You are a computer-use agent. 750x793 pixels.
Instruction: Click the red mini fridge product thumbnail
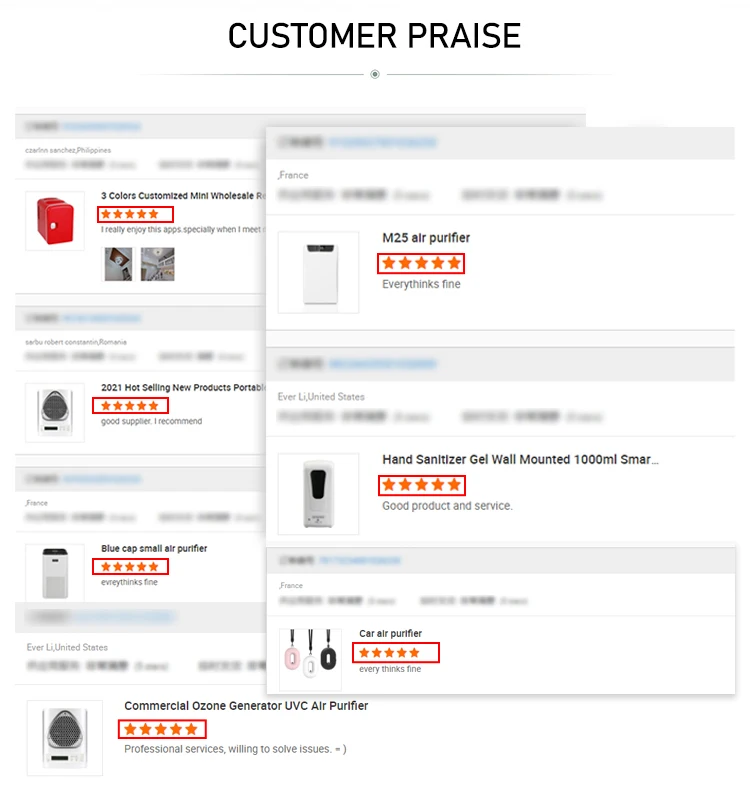coord(55,221)
